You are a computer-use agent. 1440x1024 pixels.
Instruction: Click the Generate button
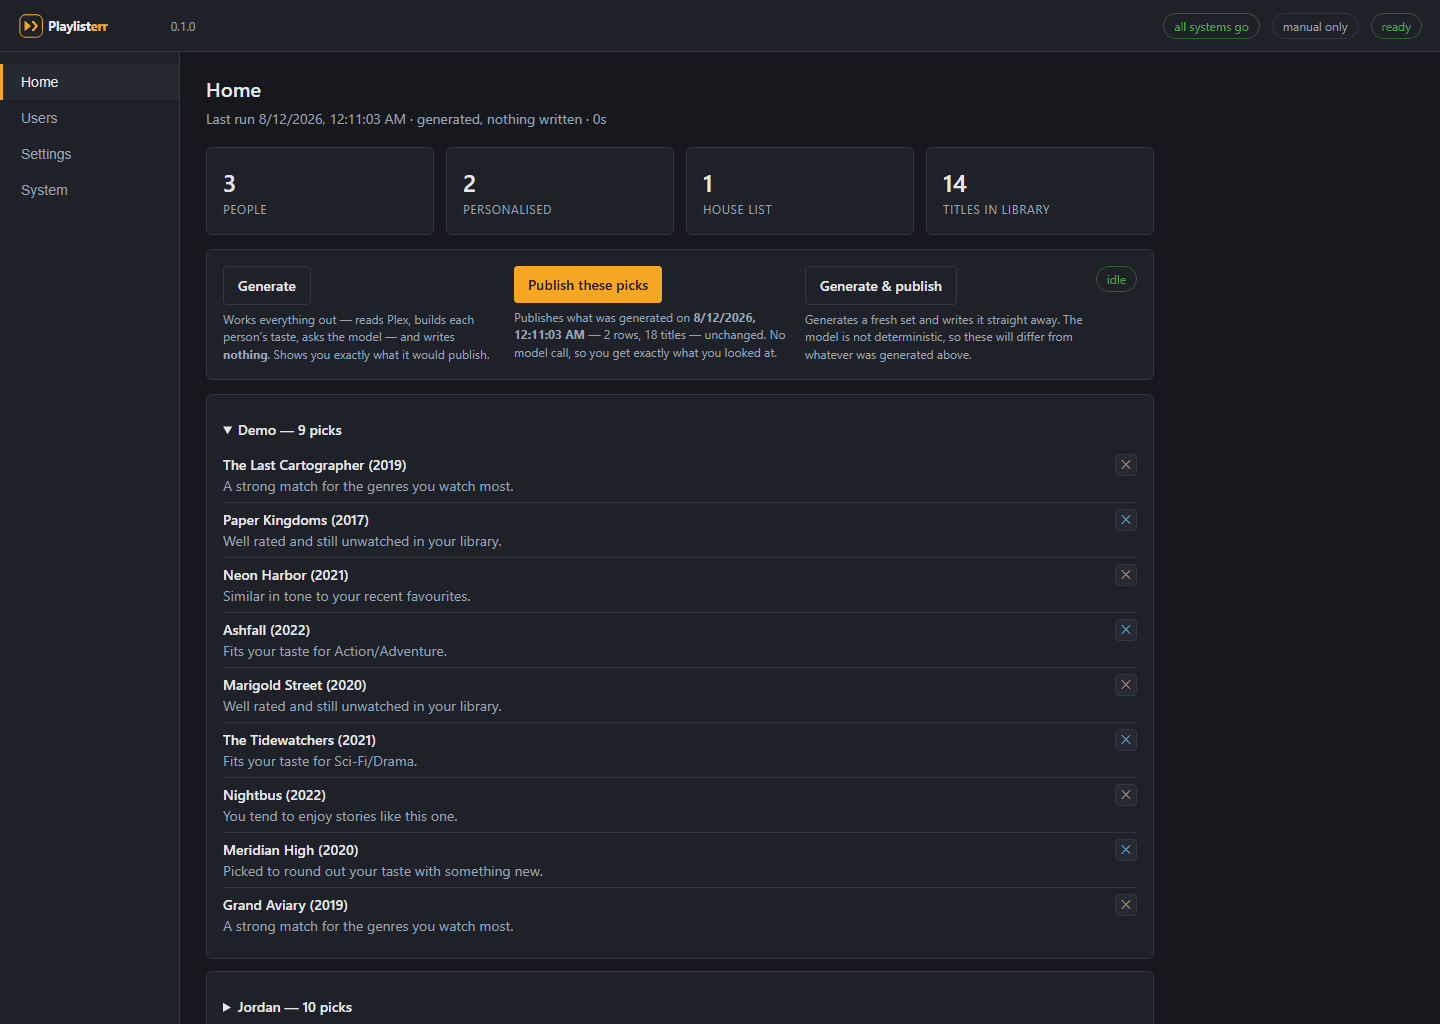(267, 286)
